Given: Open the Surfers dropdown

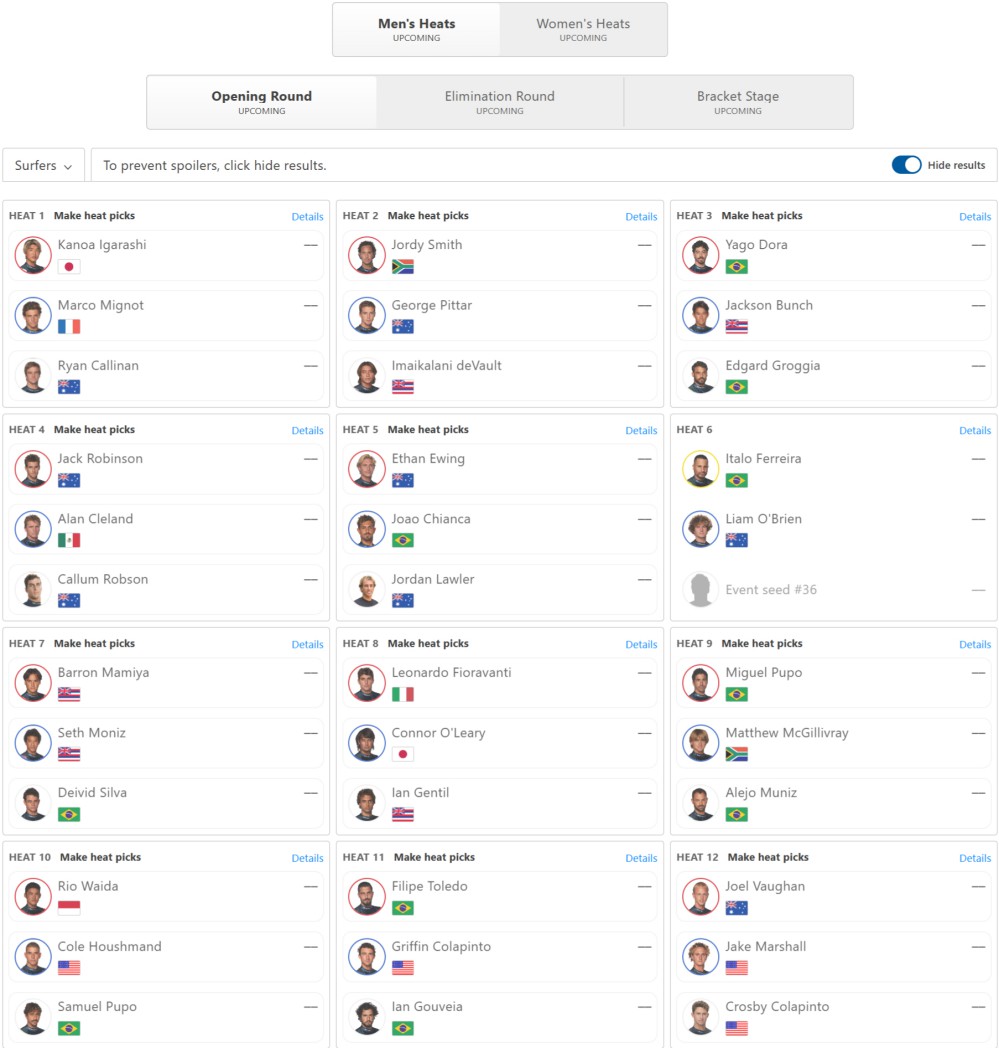Looking at the screenshot, I should [x=43, y=165].
